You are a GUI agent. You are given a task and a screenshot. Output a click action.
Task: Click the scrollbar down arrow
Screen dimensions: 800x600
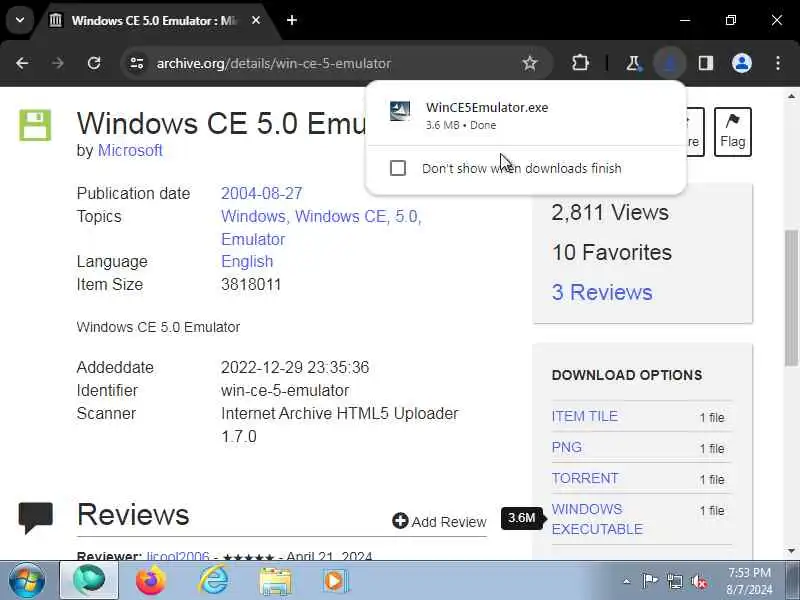coord(791,551)
